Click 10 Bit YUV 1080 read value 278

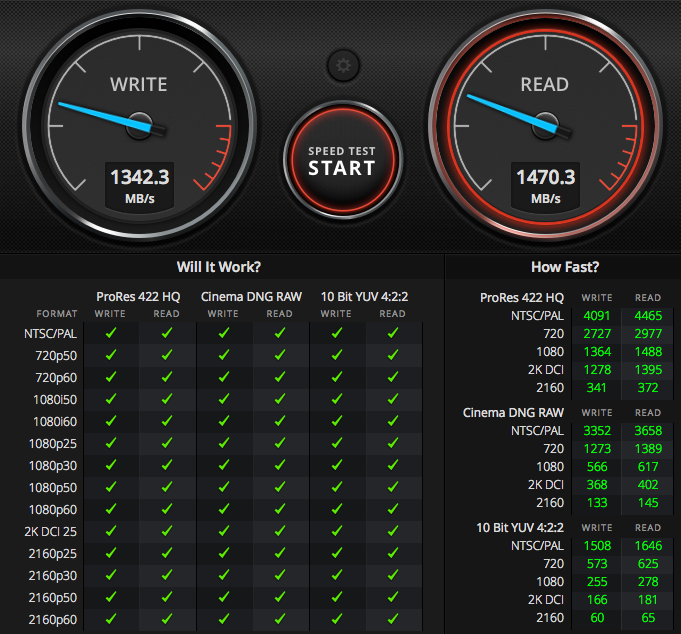tap(648, 582)
